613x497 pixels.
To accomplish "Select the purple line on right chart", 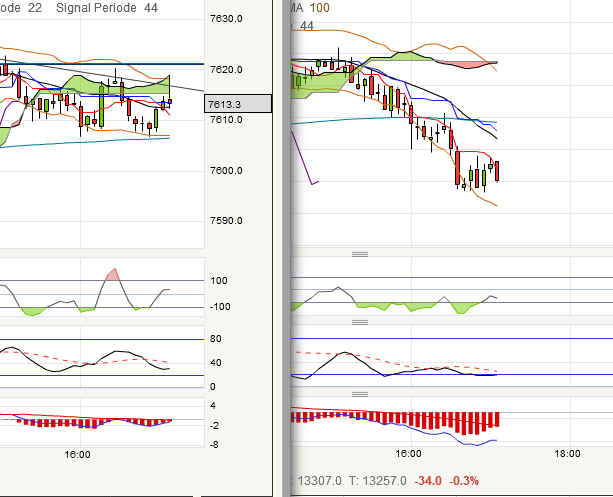I will point(302,158).
